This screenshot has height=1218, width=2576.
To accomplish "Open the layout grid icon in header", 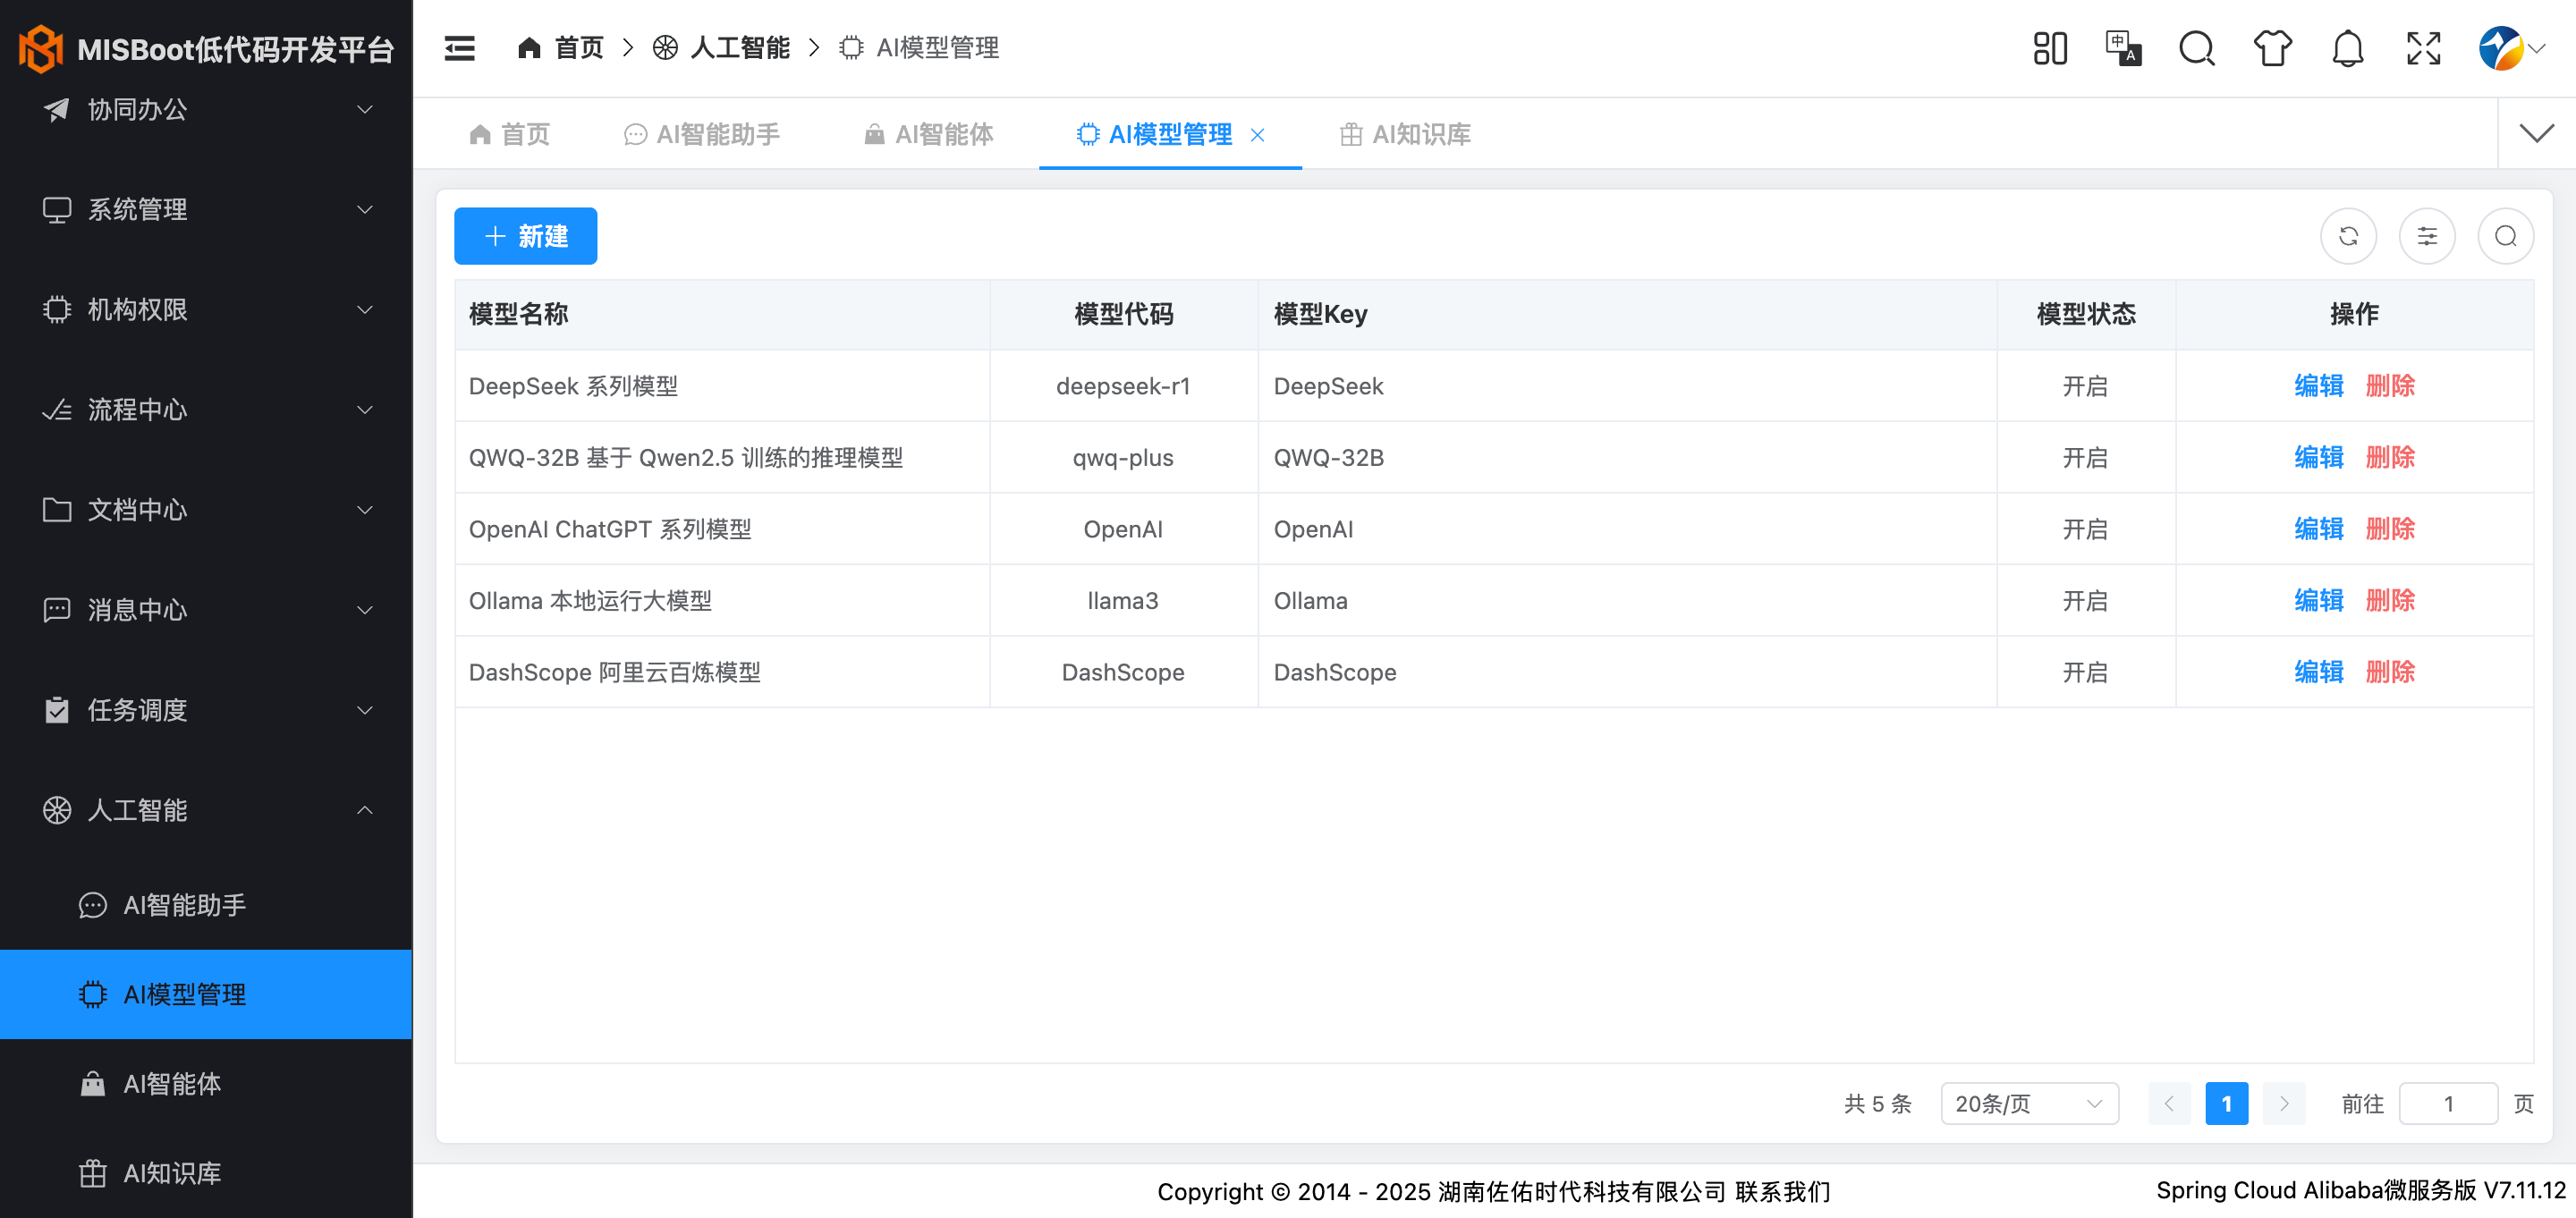I will click(2050, 48).
